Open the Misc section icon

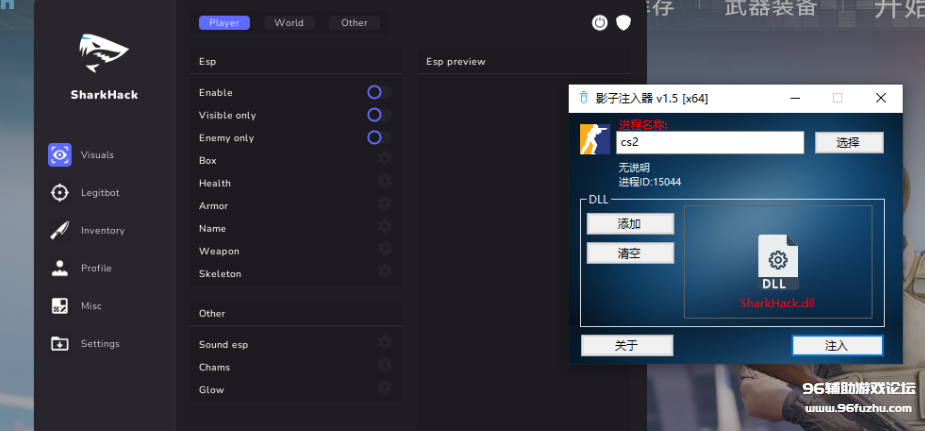tap(60, 306)
